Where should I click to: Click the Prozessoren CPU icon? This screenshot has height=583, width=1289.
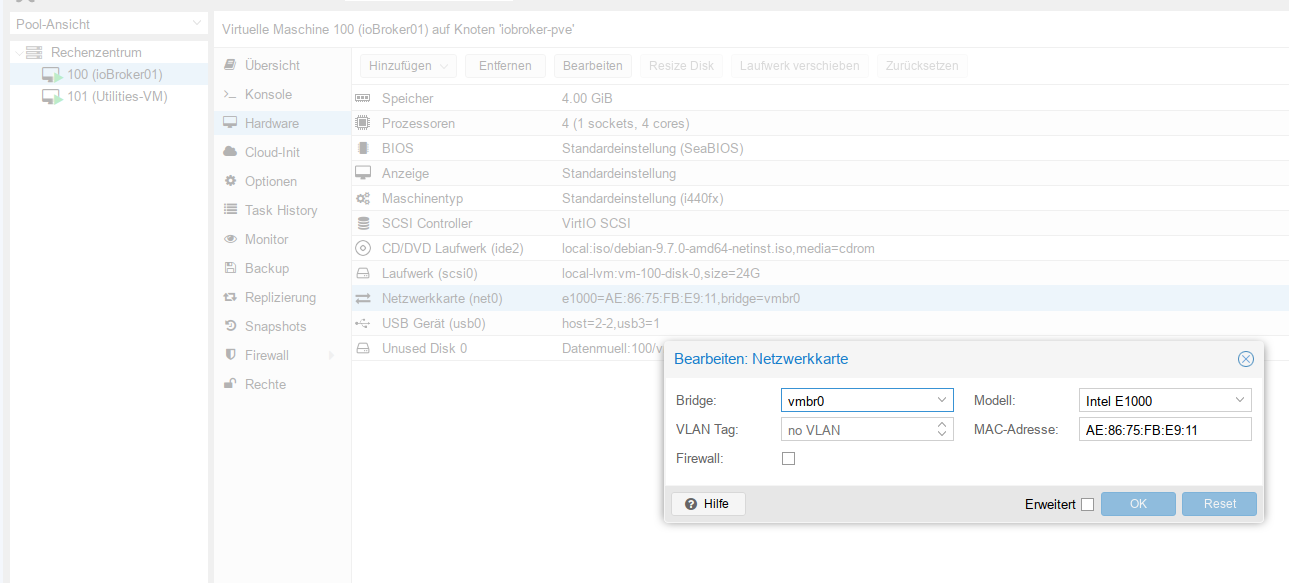(363, 123)
